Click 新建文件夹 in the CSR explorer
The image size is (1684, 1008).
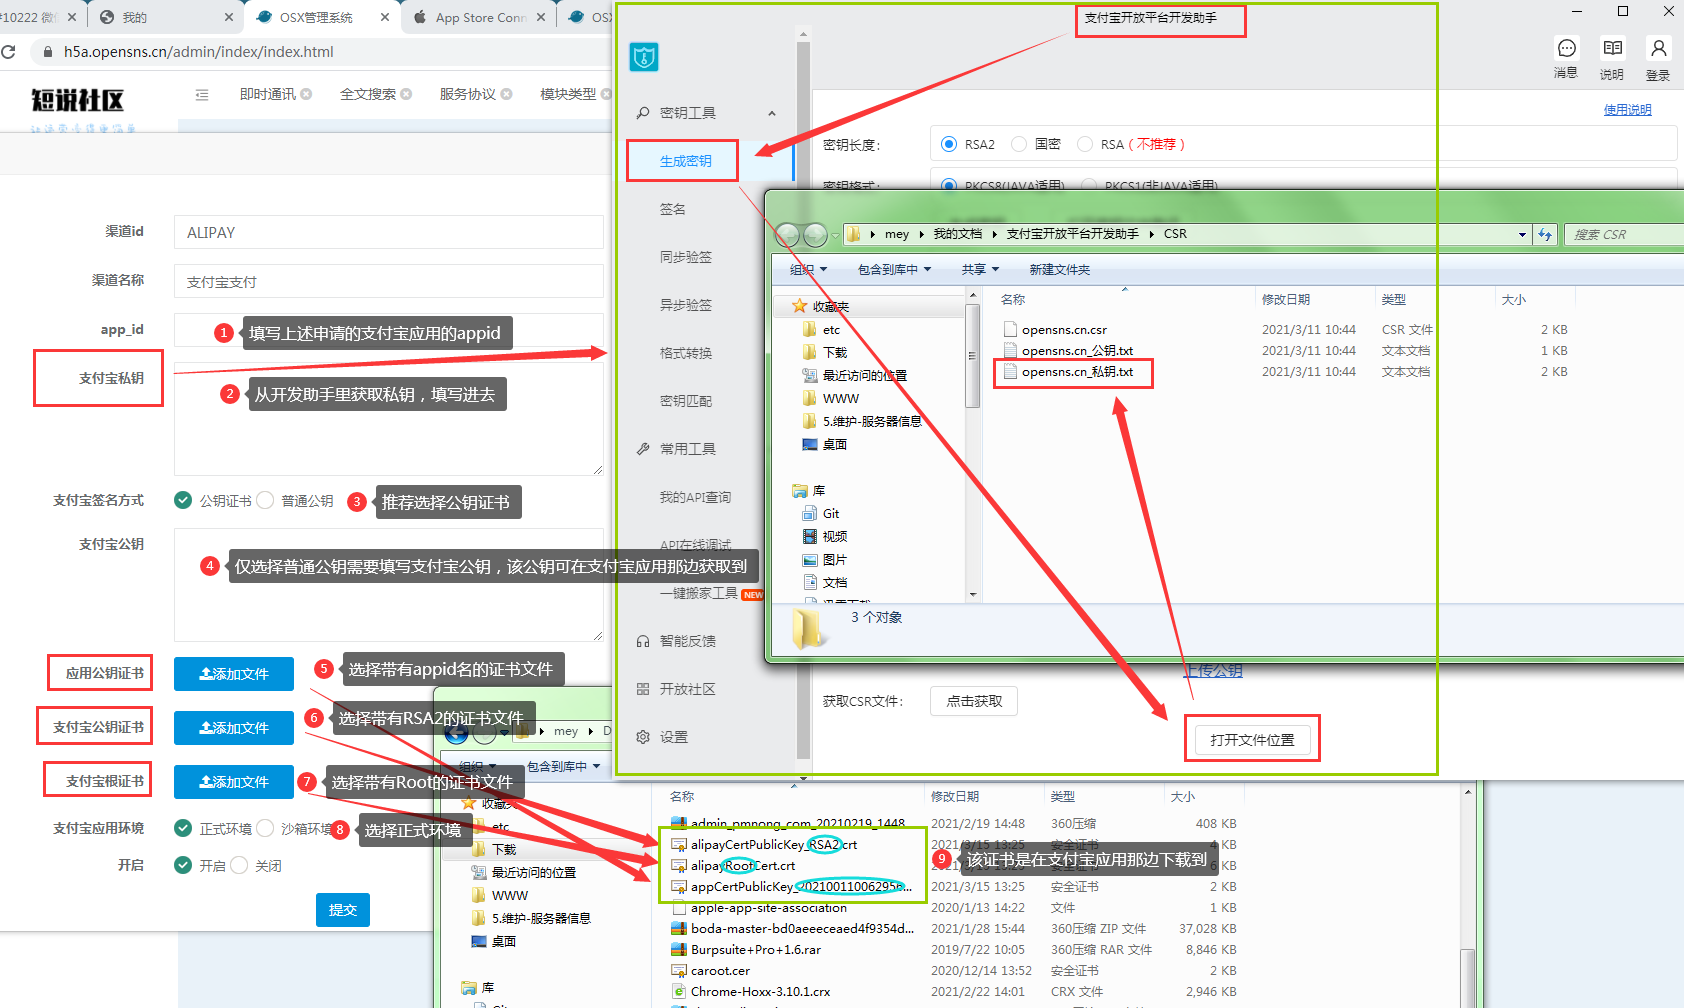click(1060, 269)
